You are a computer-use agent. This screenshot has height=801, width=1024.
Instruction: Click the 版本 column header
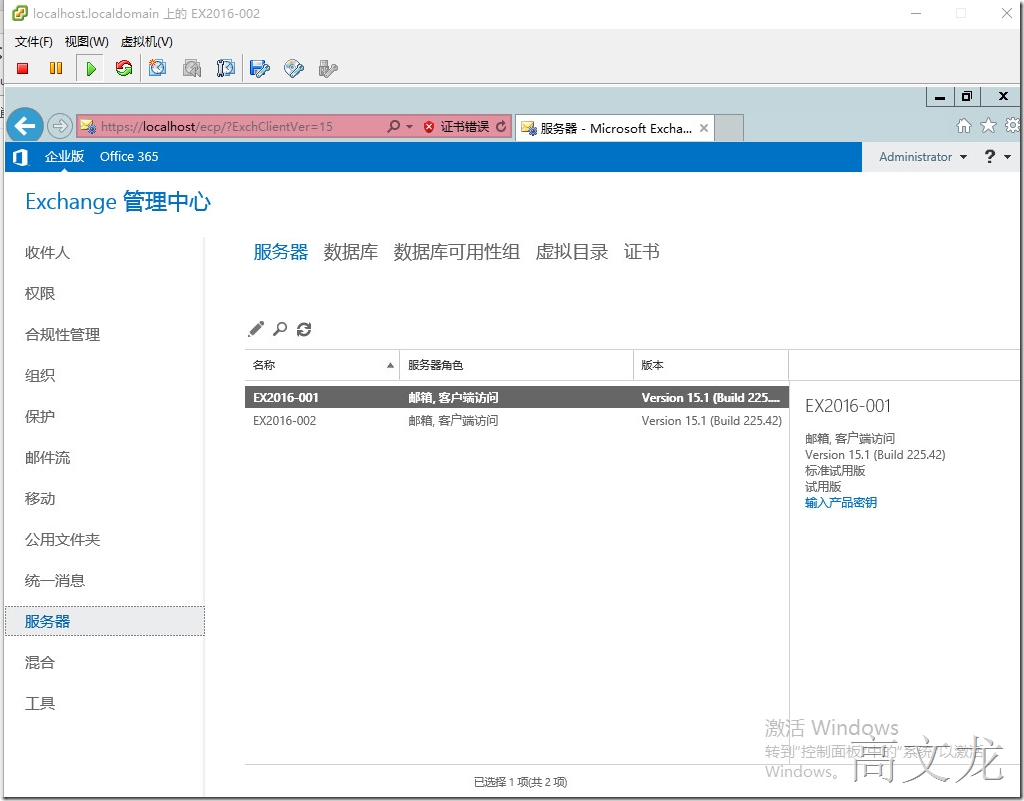[x=711, y=366]
